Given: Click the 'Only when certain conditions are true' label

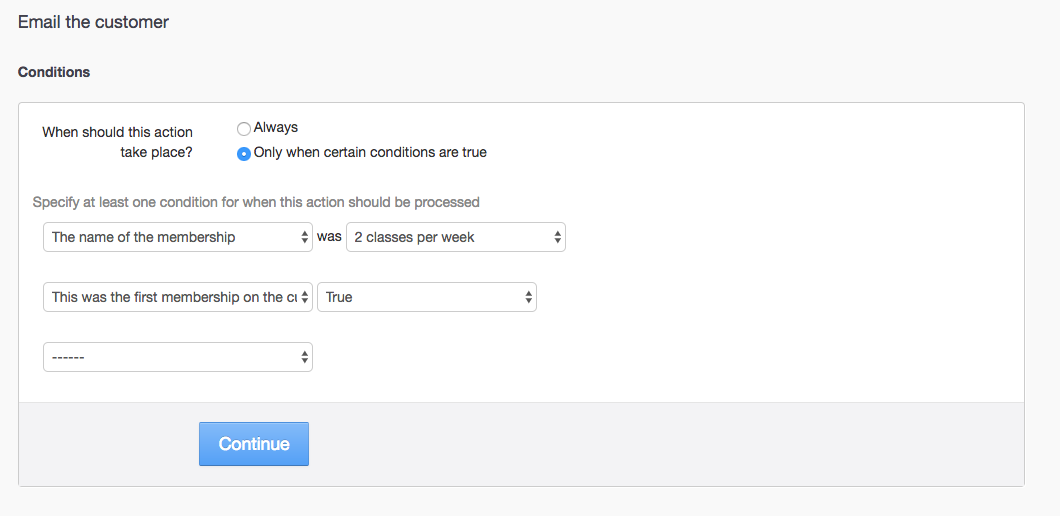Looking at the screenshot, I should (x=370, y=153).
